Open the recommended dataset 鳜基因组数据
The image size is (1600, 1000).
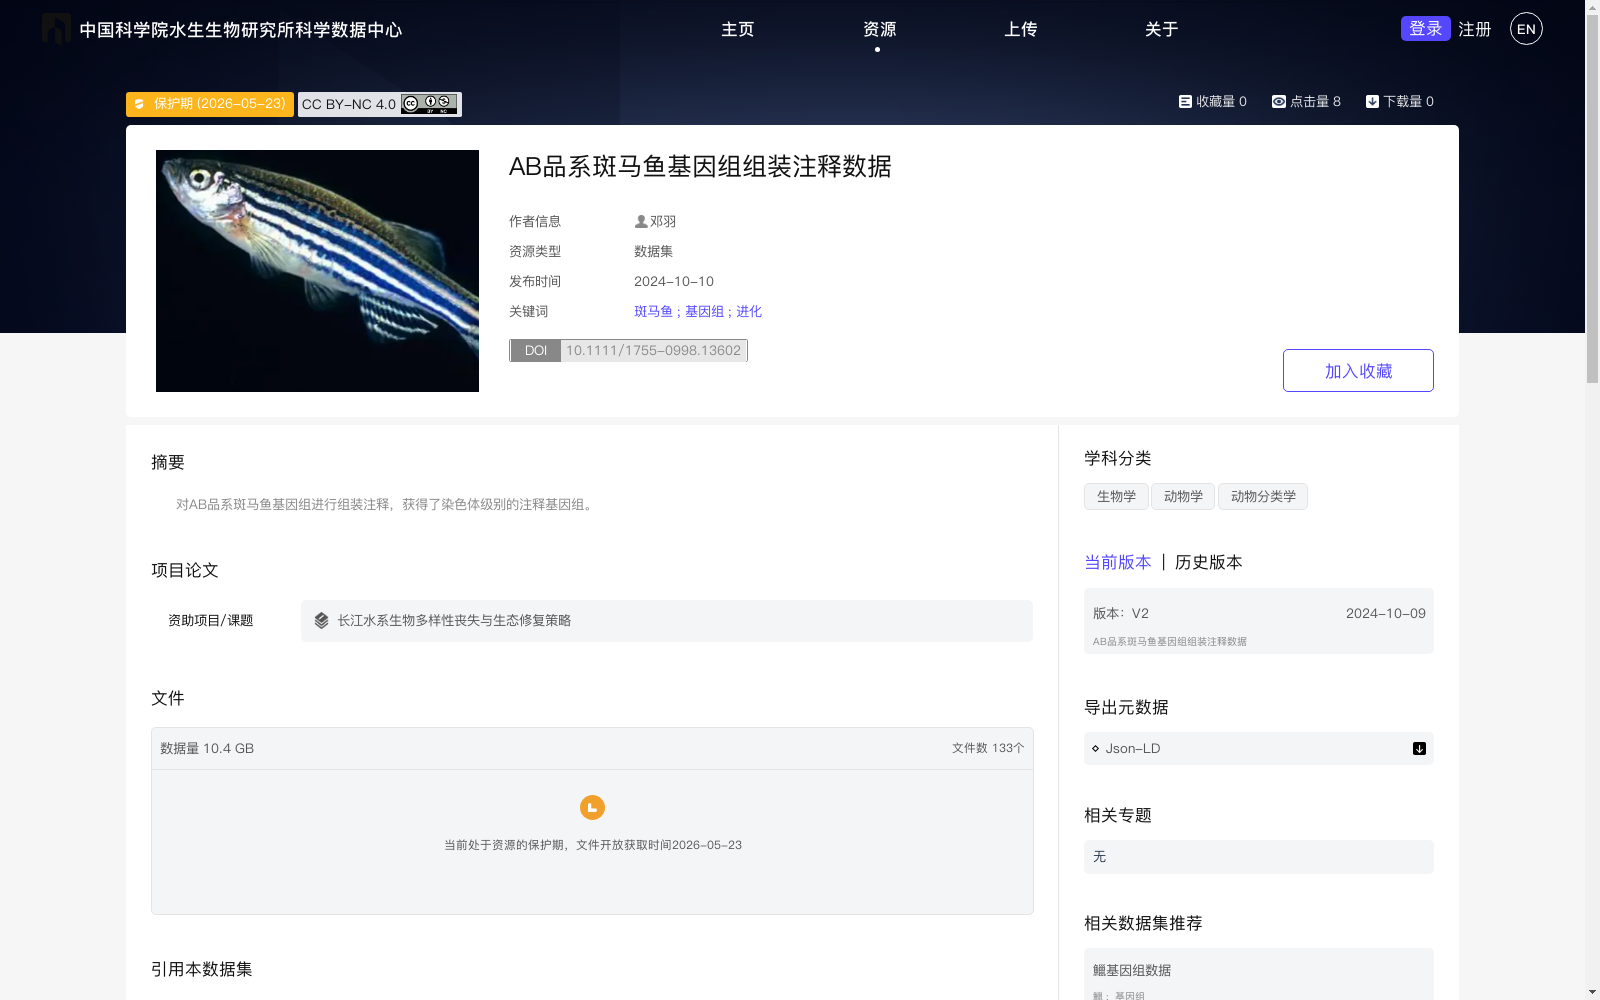[x=1132, y=971]
